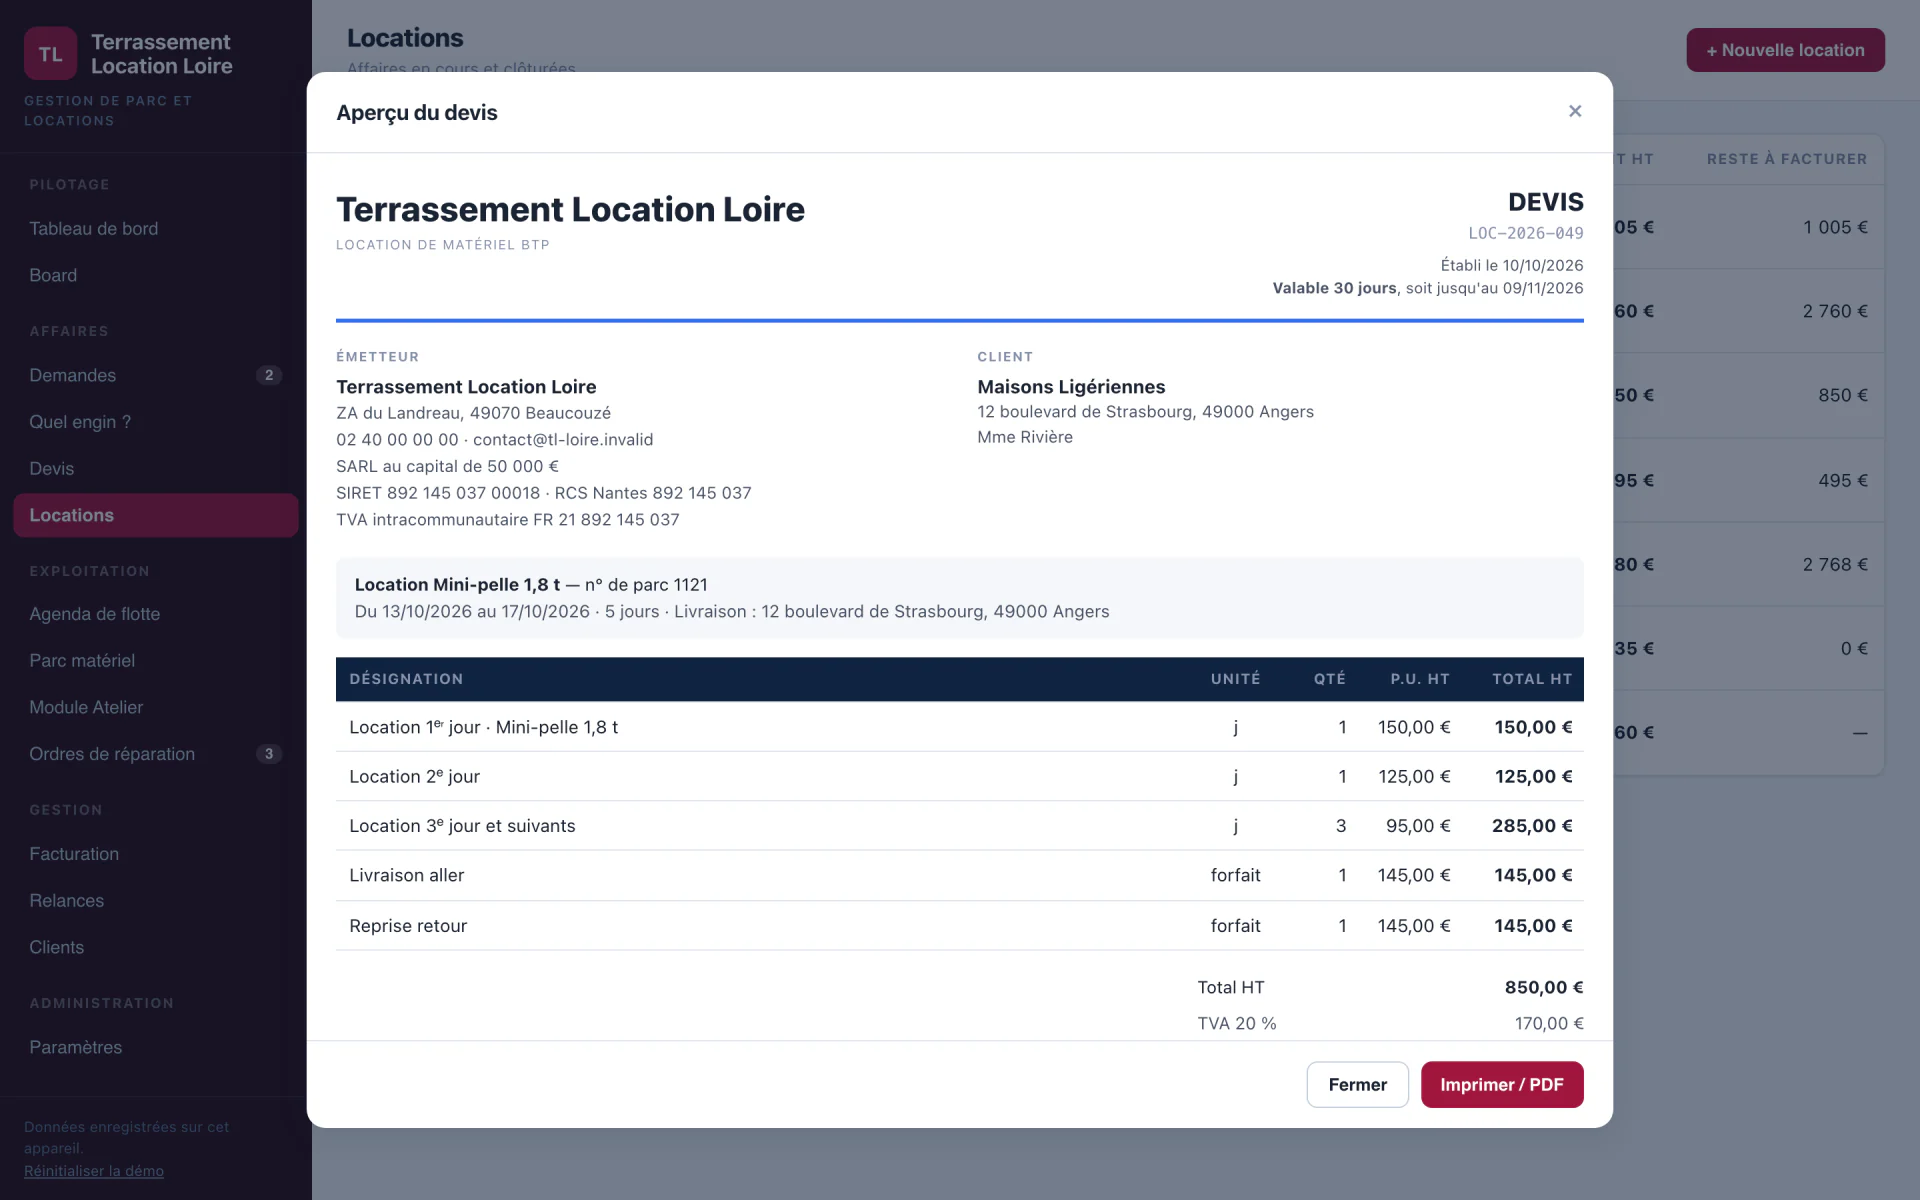Open Paramètres in administration
The height and width of the screenshot is (1200, 1920).
coord(156,1047)
